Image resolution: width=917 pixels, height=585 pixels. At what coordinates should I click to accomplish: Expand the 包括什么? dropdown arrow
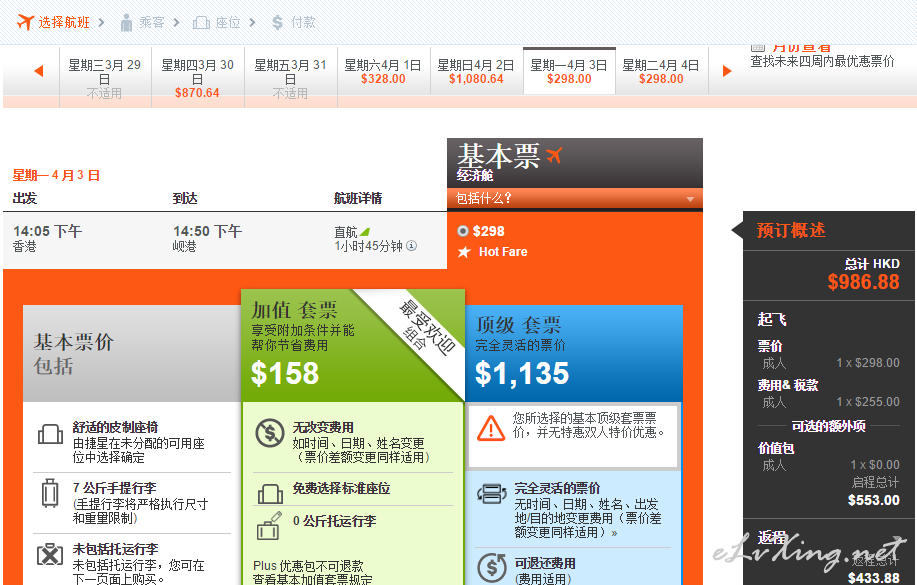click(689, 199)
